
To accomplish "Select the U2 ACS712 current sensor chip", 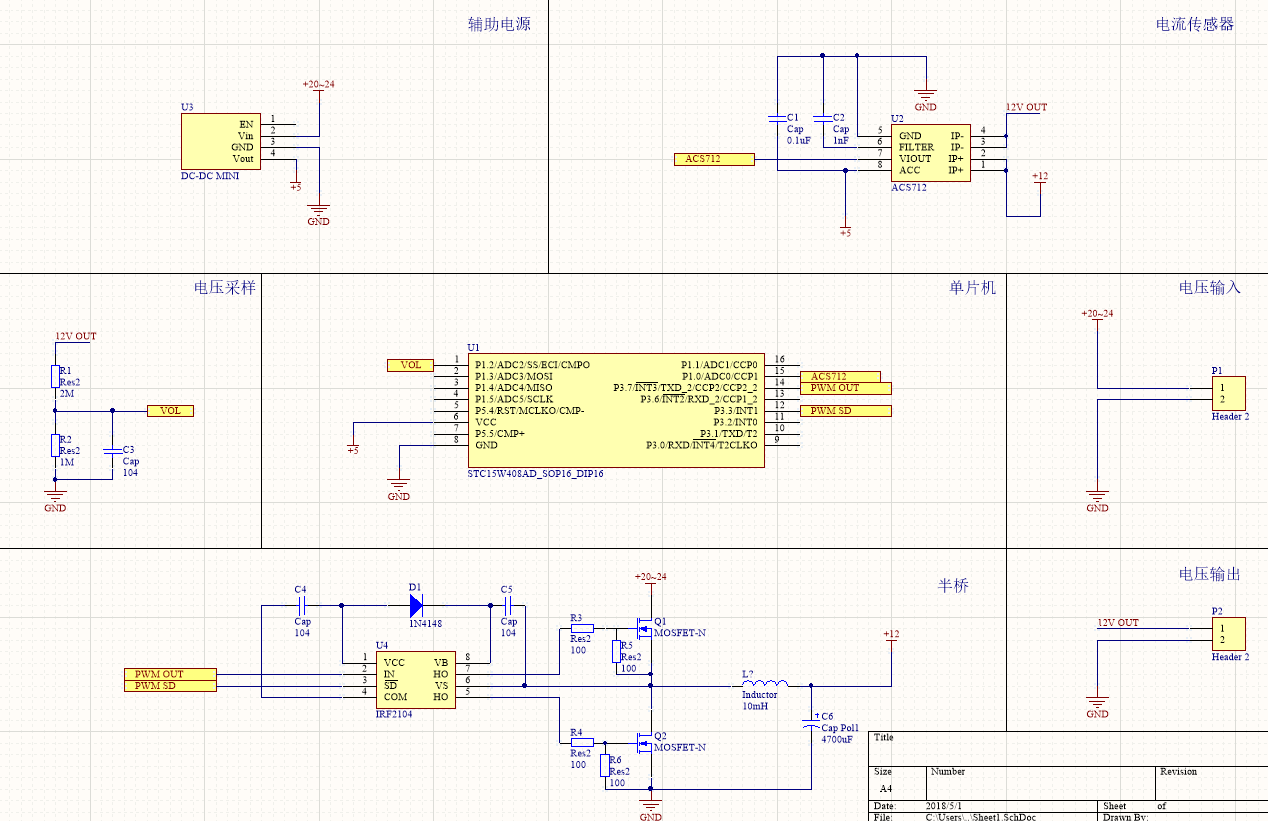I will pos(930,153).
